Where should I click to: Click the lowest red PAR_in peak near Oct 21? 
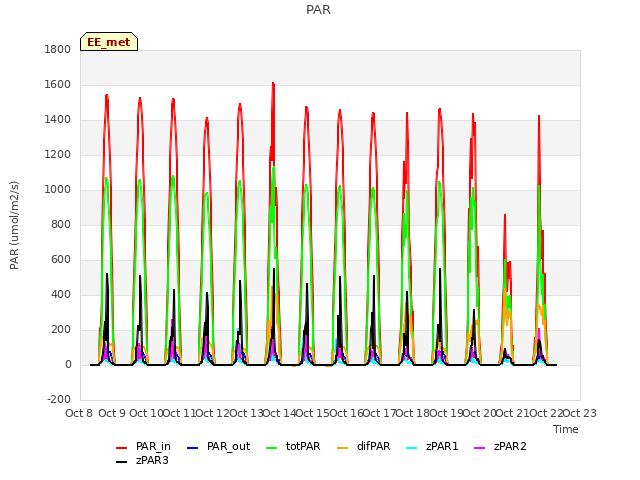pyautogui.click(x=505, y=215)
